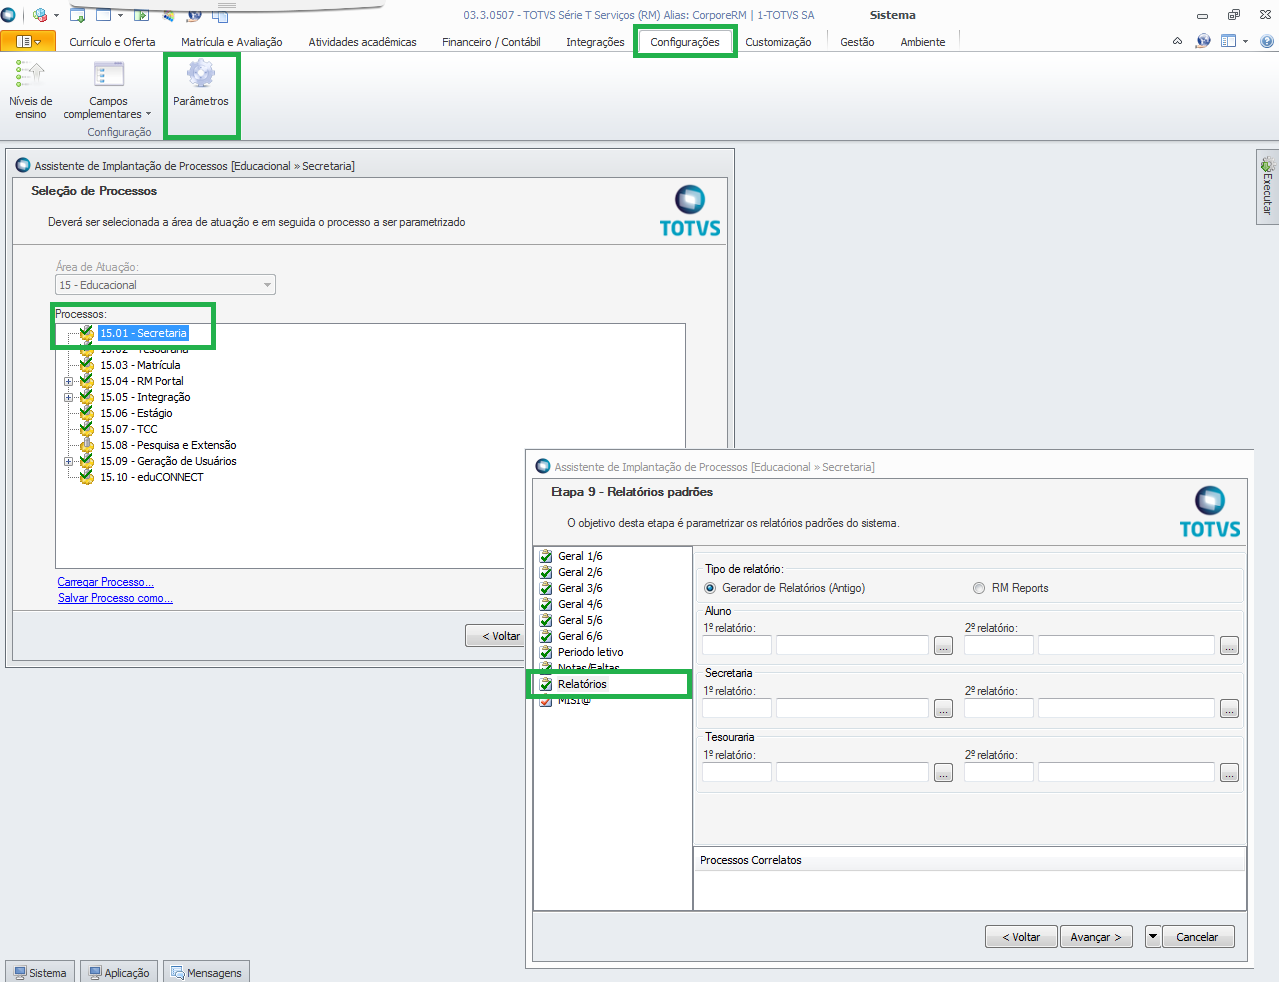Expand the 15.04 - RM Portal node

[69, 381]
